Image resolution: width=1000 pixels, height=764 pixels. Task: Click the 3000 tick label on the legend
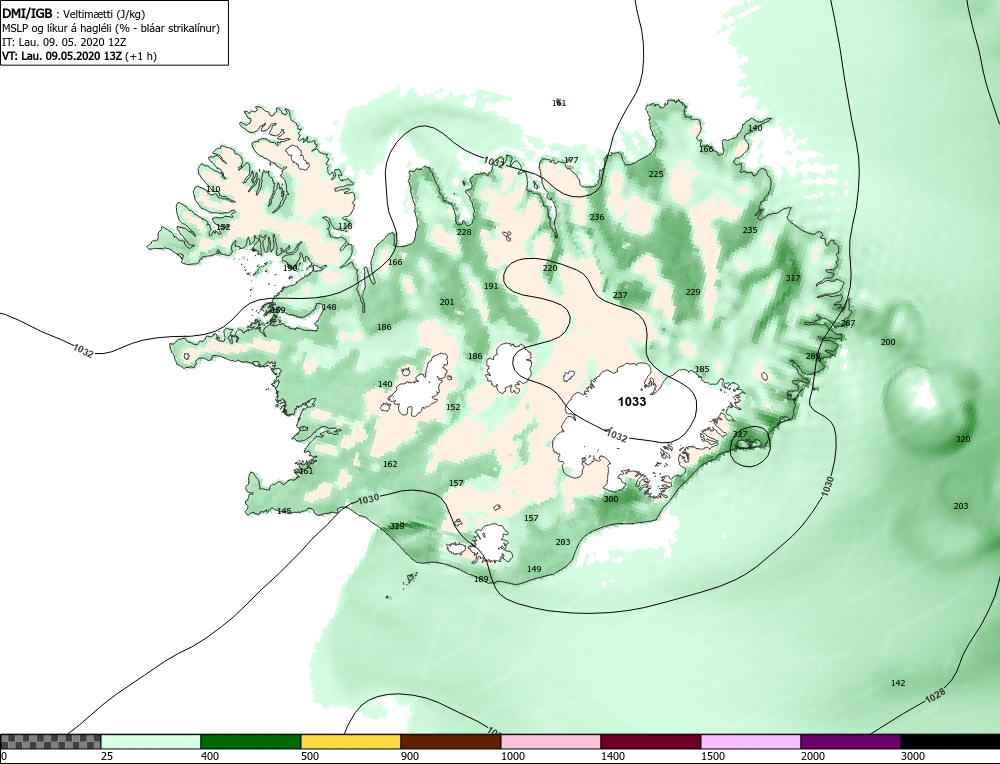pos(913,756)
